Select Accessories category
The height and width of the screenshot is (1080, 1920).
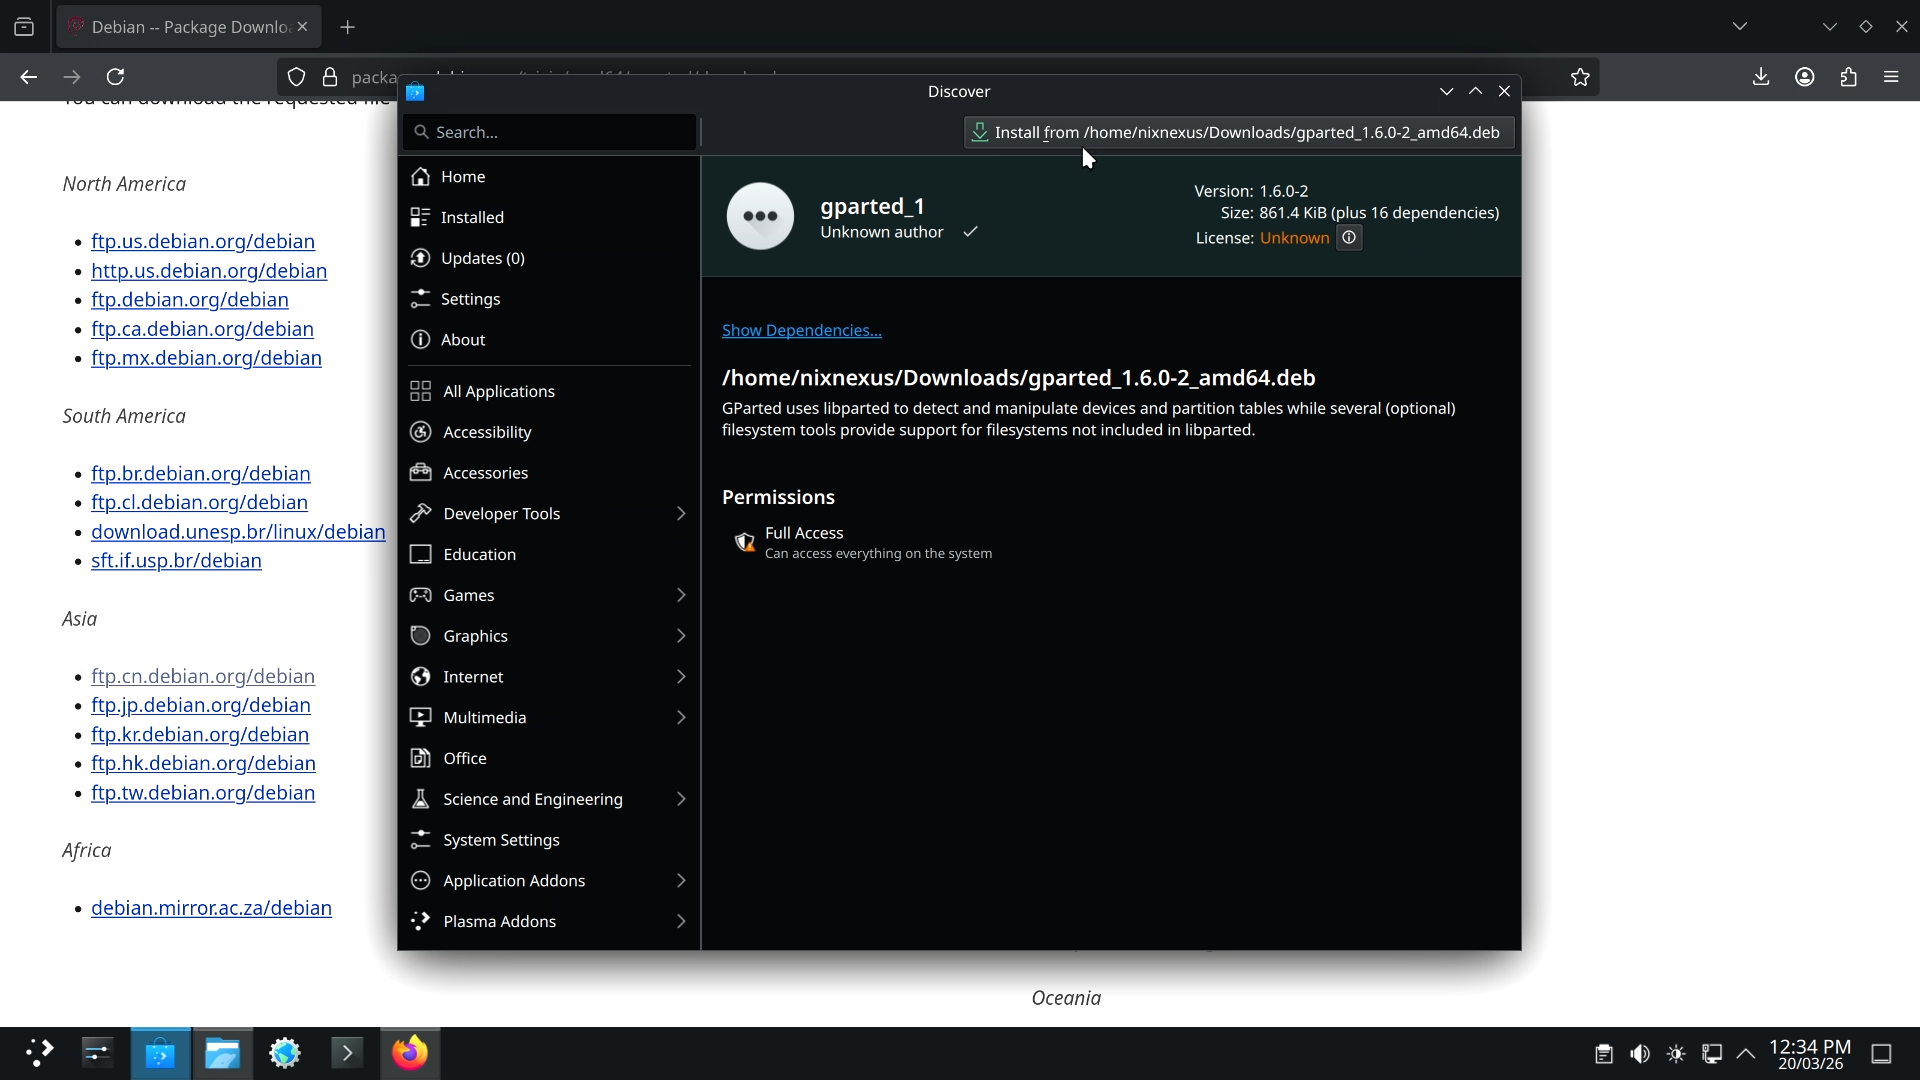(x=549, y=473)
